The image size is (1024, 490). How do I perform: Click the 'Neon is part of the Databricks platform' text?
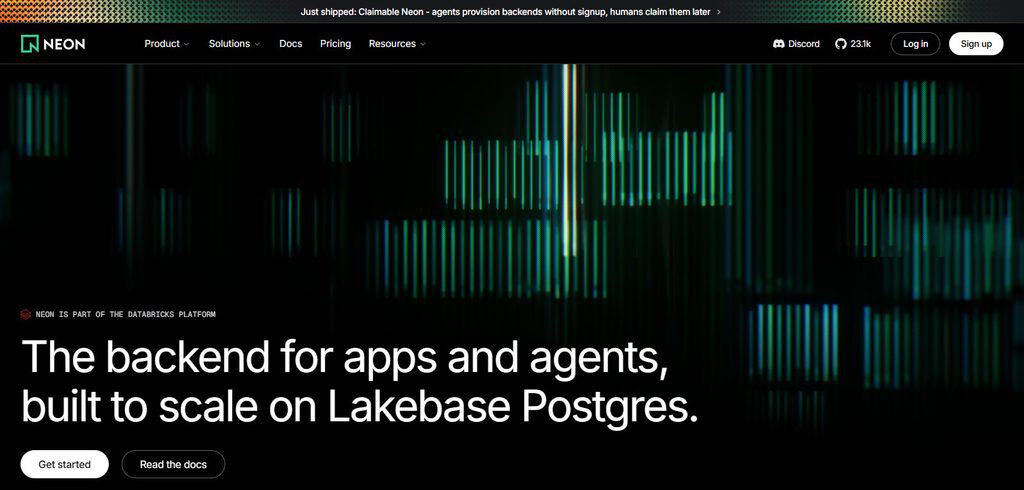(x=125, y=314)
